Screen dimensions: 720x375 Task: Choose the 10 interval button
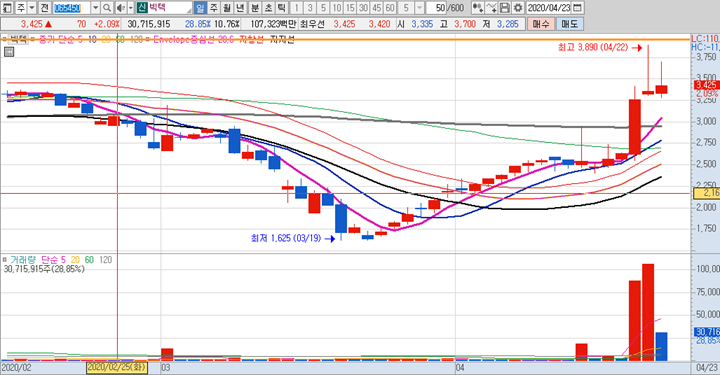(x=337, y=8)
